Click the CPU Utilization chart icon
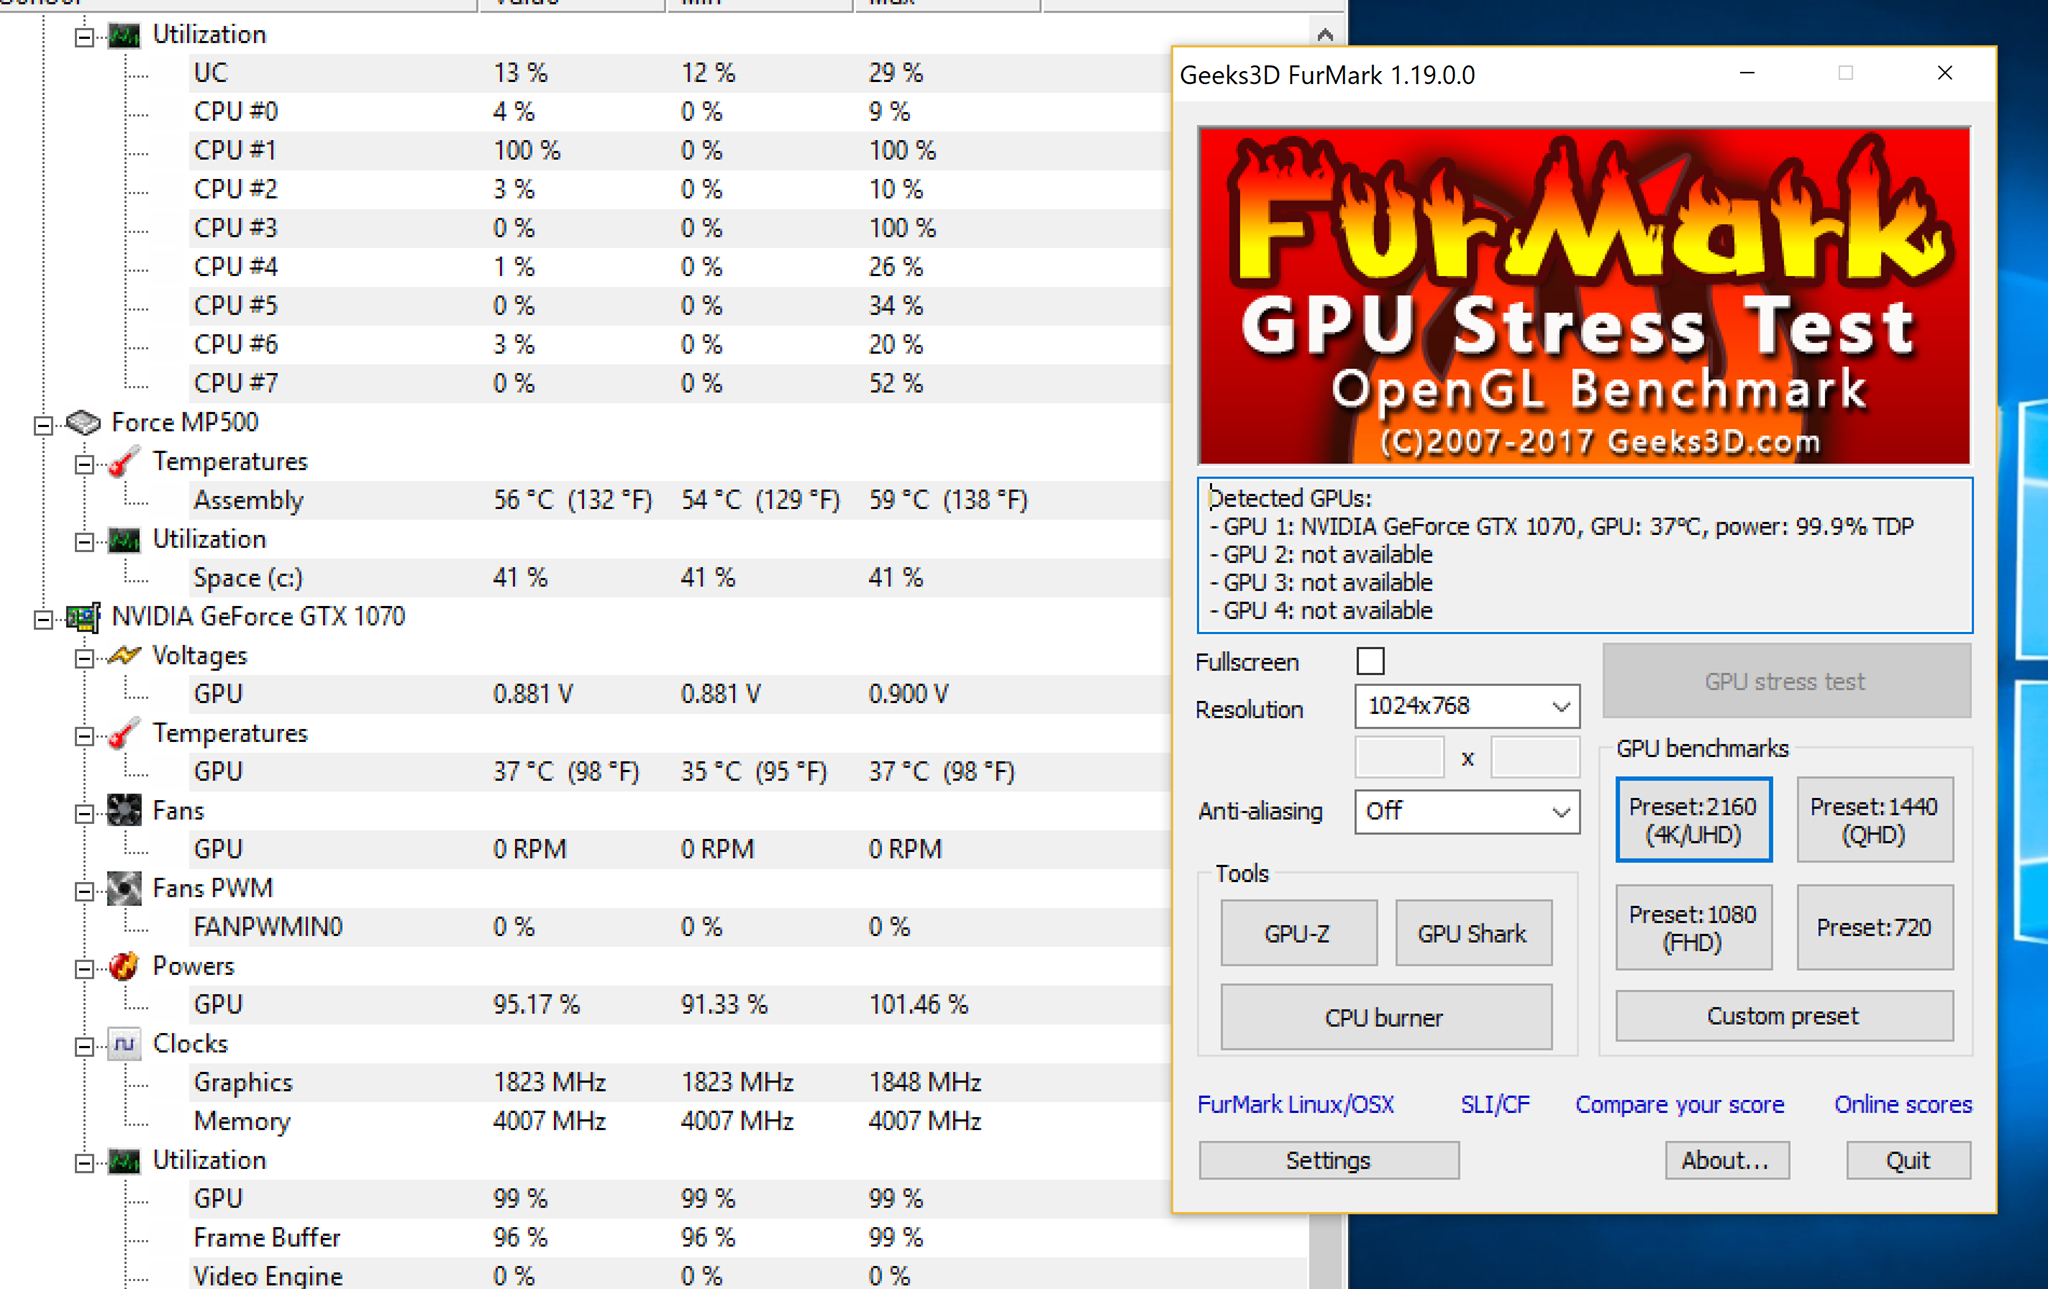Image resolution: width=2048 pixels, height=1289 pixels. click(x=124, y=36)
